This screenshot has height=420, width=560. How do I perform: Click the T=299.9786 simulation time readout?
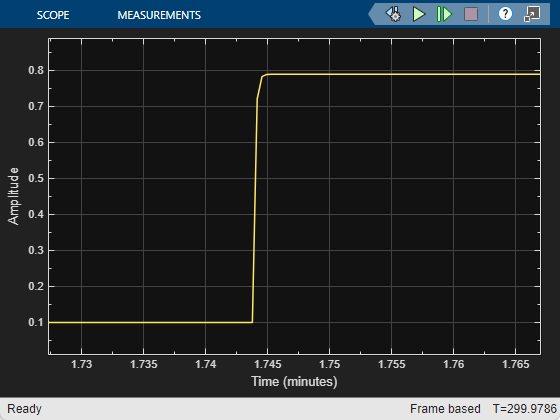tap(524, 409)
